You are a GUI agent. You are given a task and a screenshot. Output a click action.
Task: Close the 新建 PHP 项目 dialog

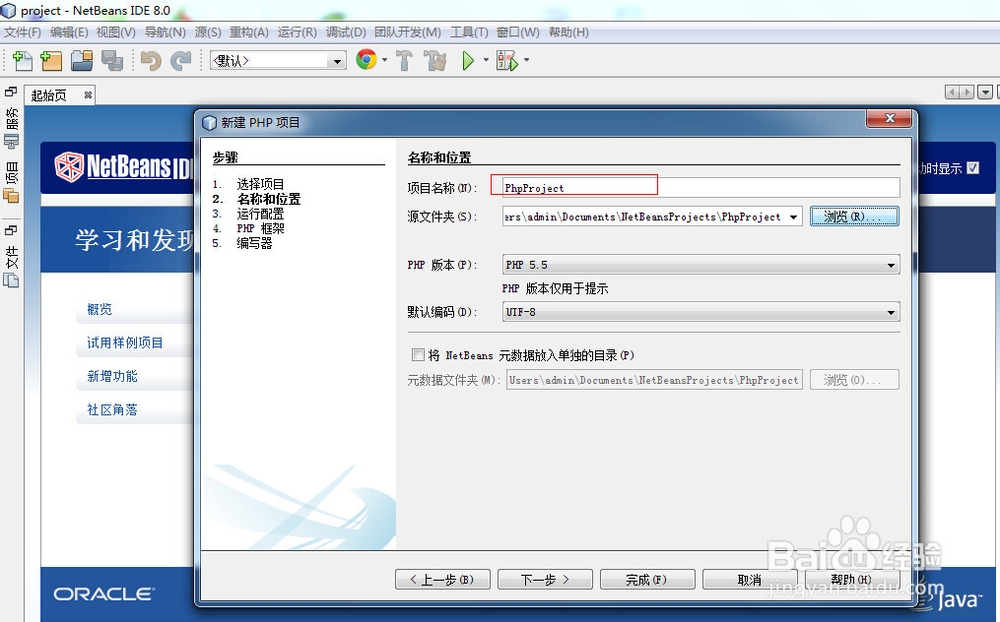point(890,118)
